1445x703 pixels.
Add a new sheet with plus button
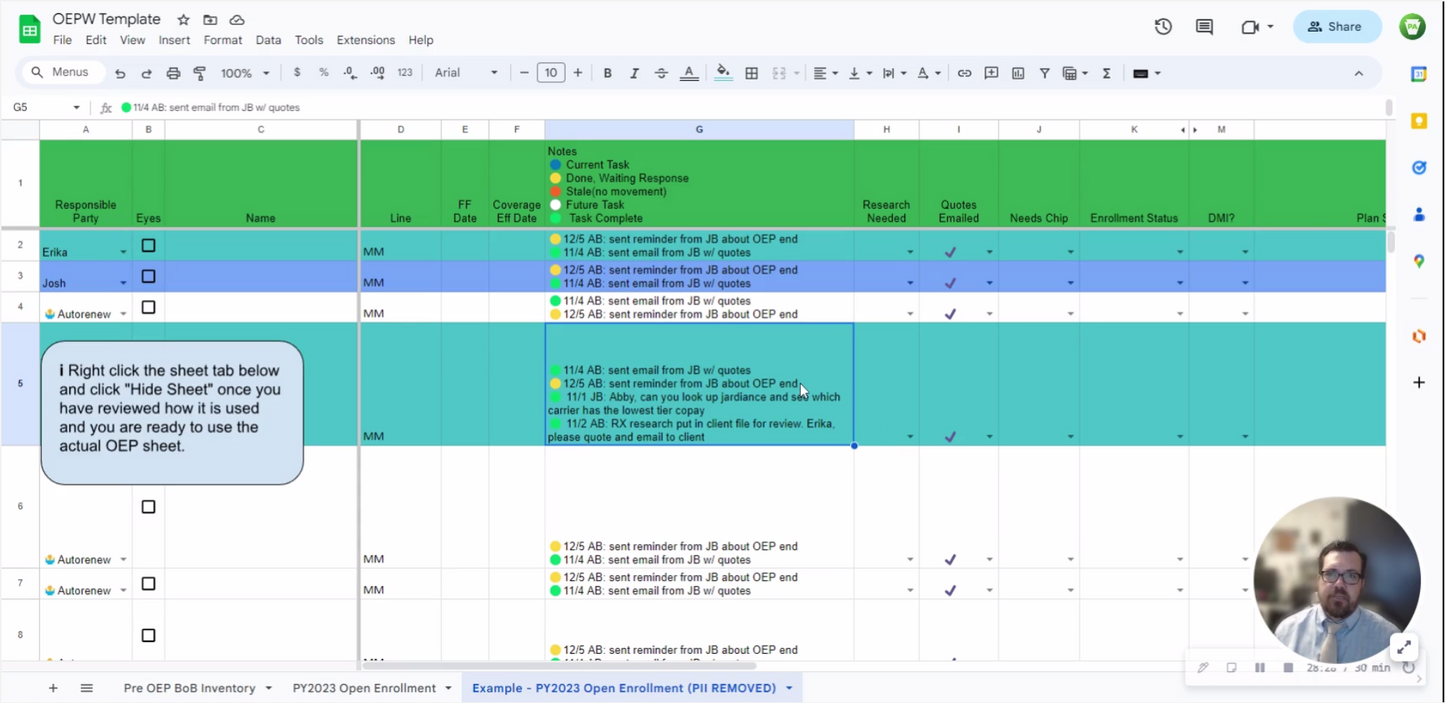point(53,688)
